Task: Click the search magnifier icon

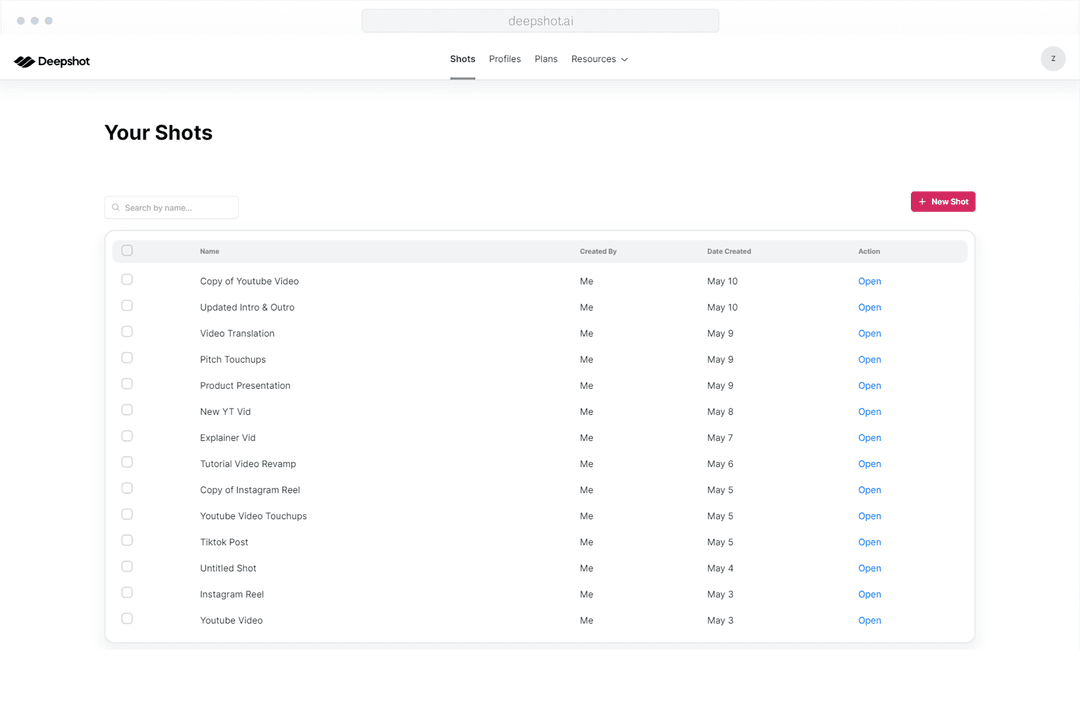Action: tap(116, 208)
